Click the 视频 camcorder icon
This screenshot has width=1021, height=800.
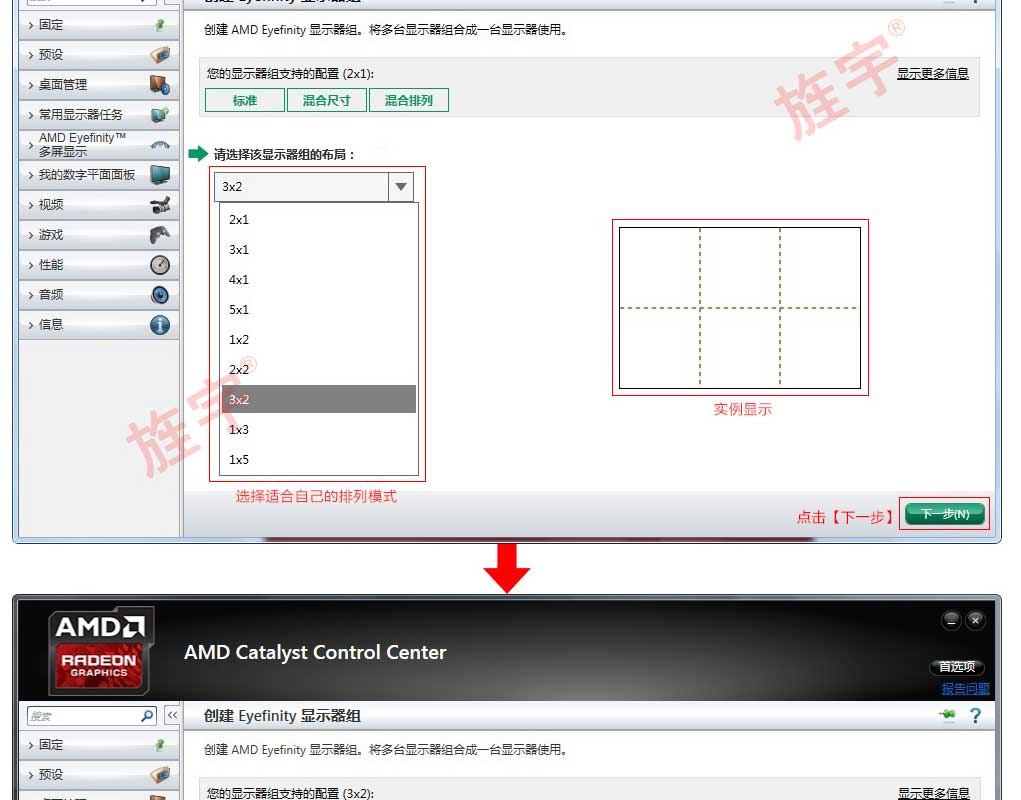pyautogui.click(x=159, y=205)
